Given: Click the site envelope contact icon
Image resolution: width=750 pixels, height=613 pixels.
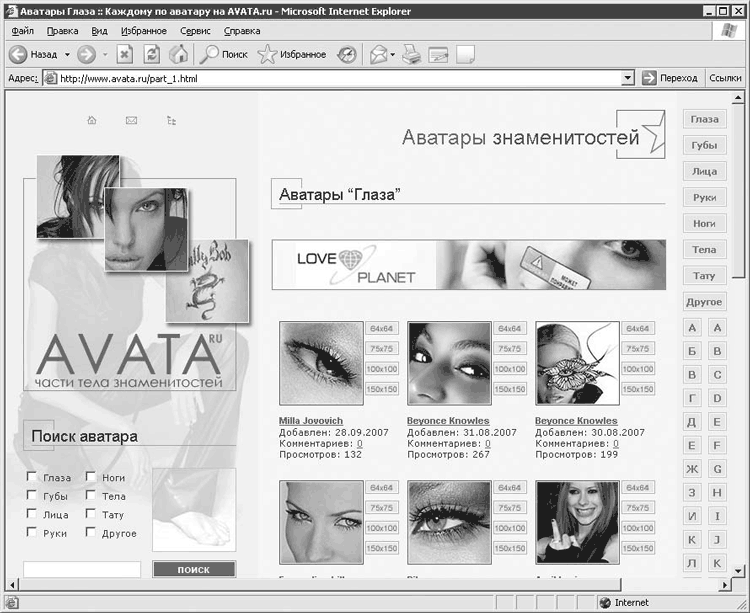Looking at the screenshot, I should [x=132, y=120].
